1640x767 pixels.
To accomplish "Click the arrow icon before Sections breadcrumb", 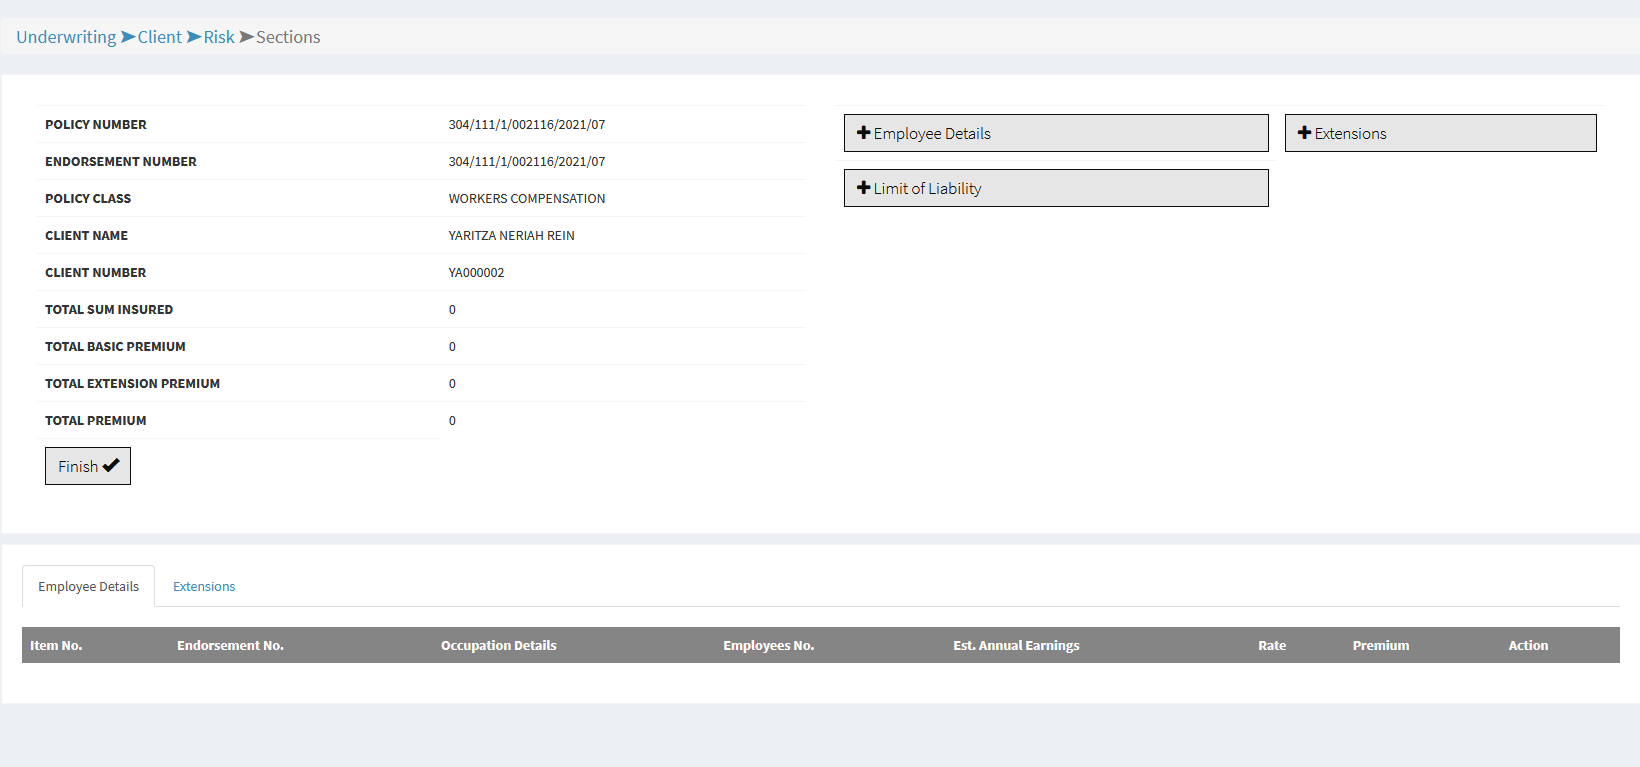I will (246, 37).
